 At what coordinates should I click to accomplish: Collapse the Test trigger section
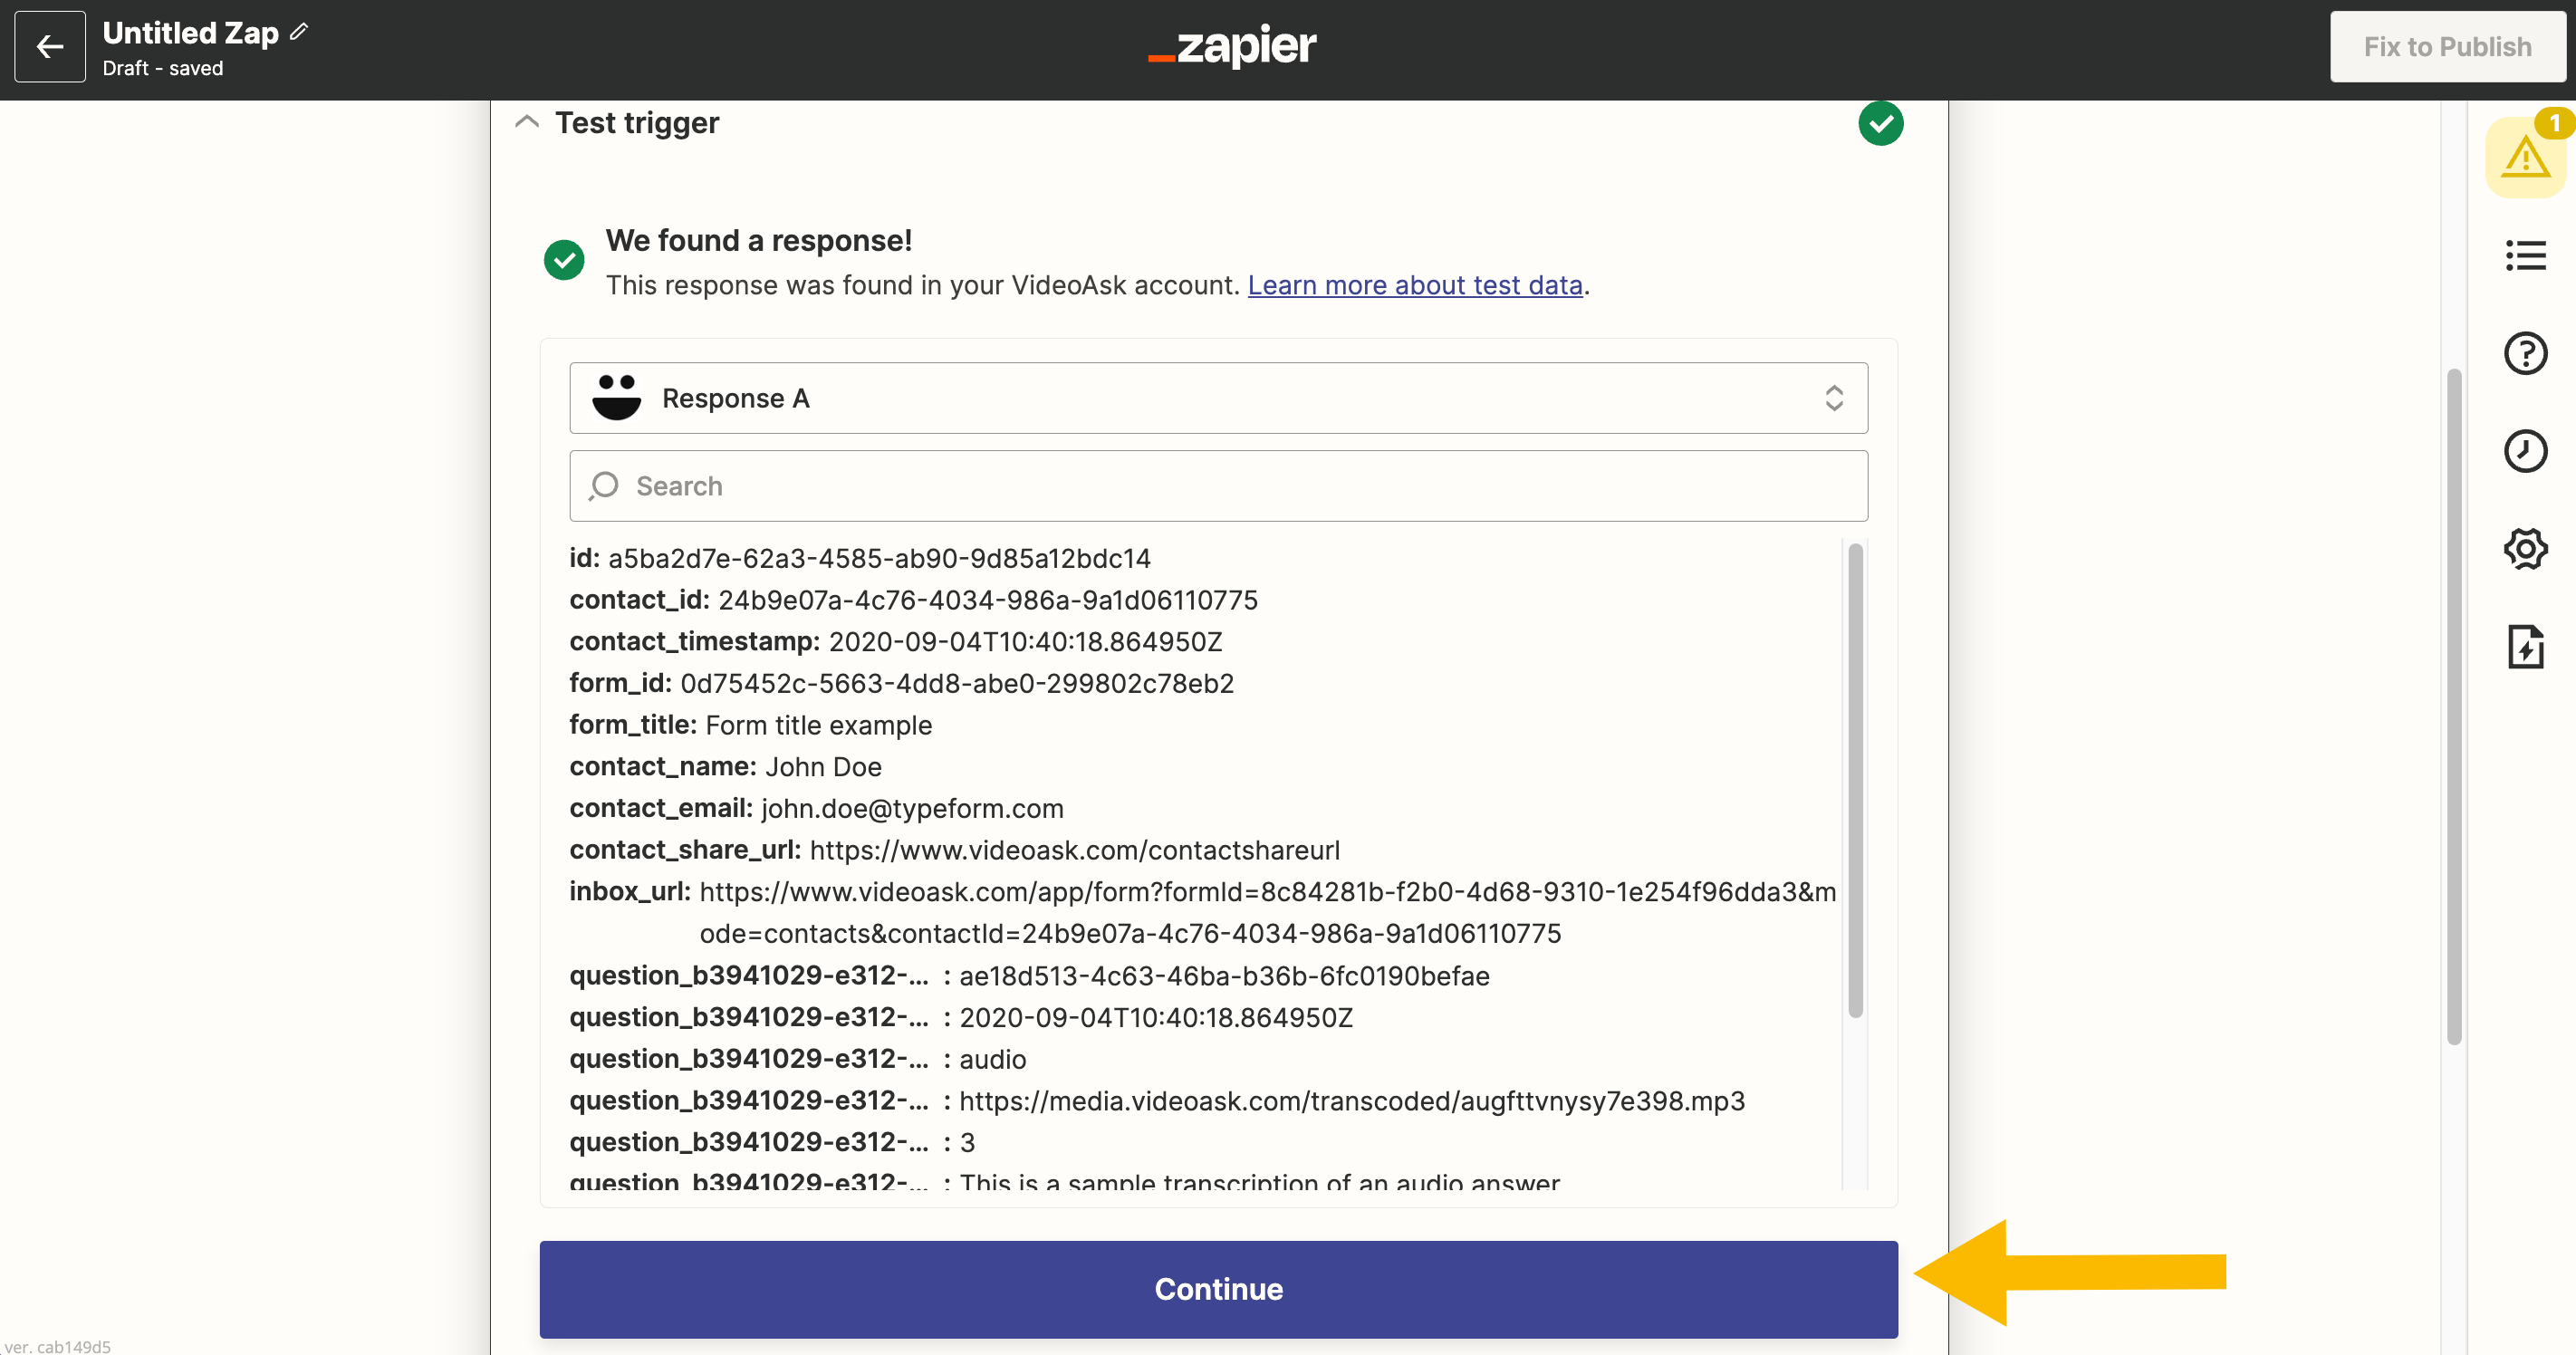[528, 122]
